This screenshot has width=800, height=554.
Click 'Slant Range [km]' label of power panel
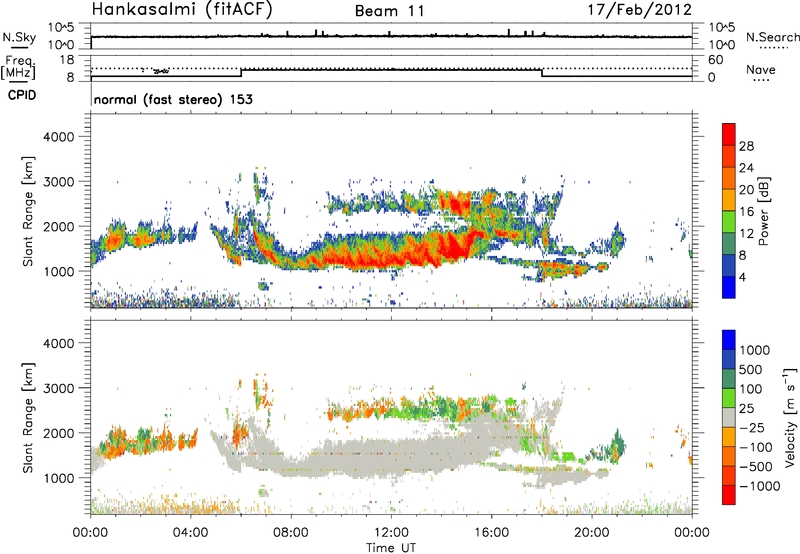point(28,211)
